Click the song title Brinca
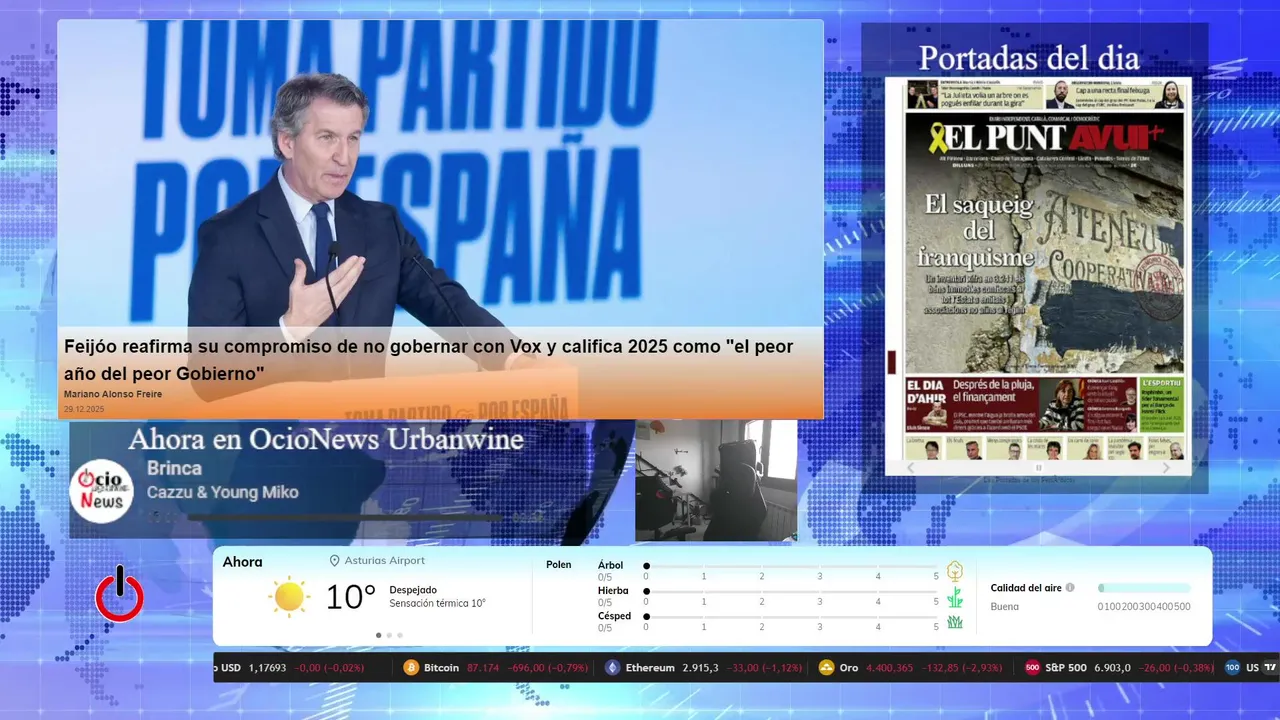The image size is (1280, 720). [174, 468]
